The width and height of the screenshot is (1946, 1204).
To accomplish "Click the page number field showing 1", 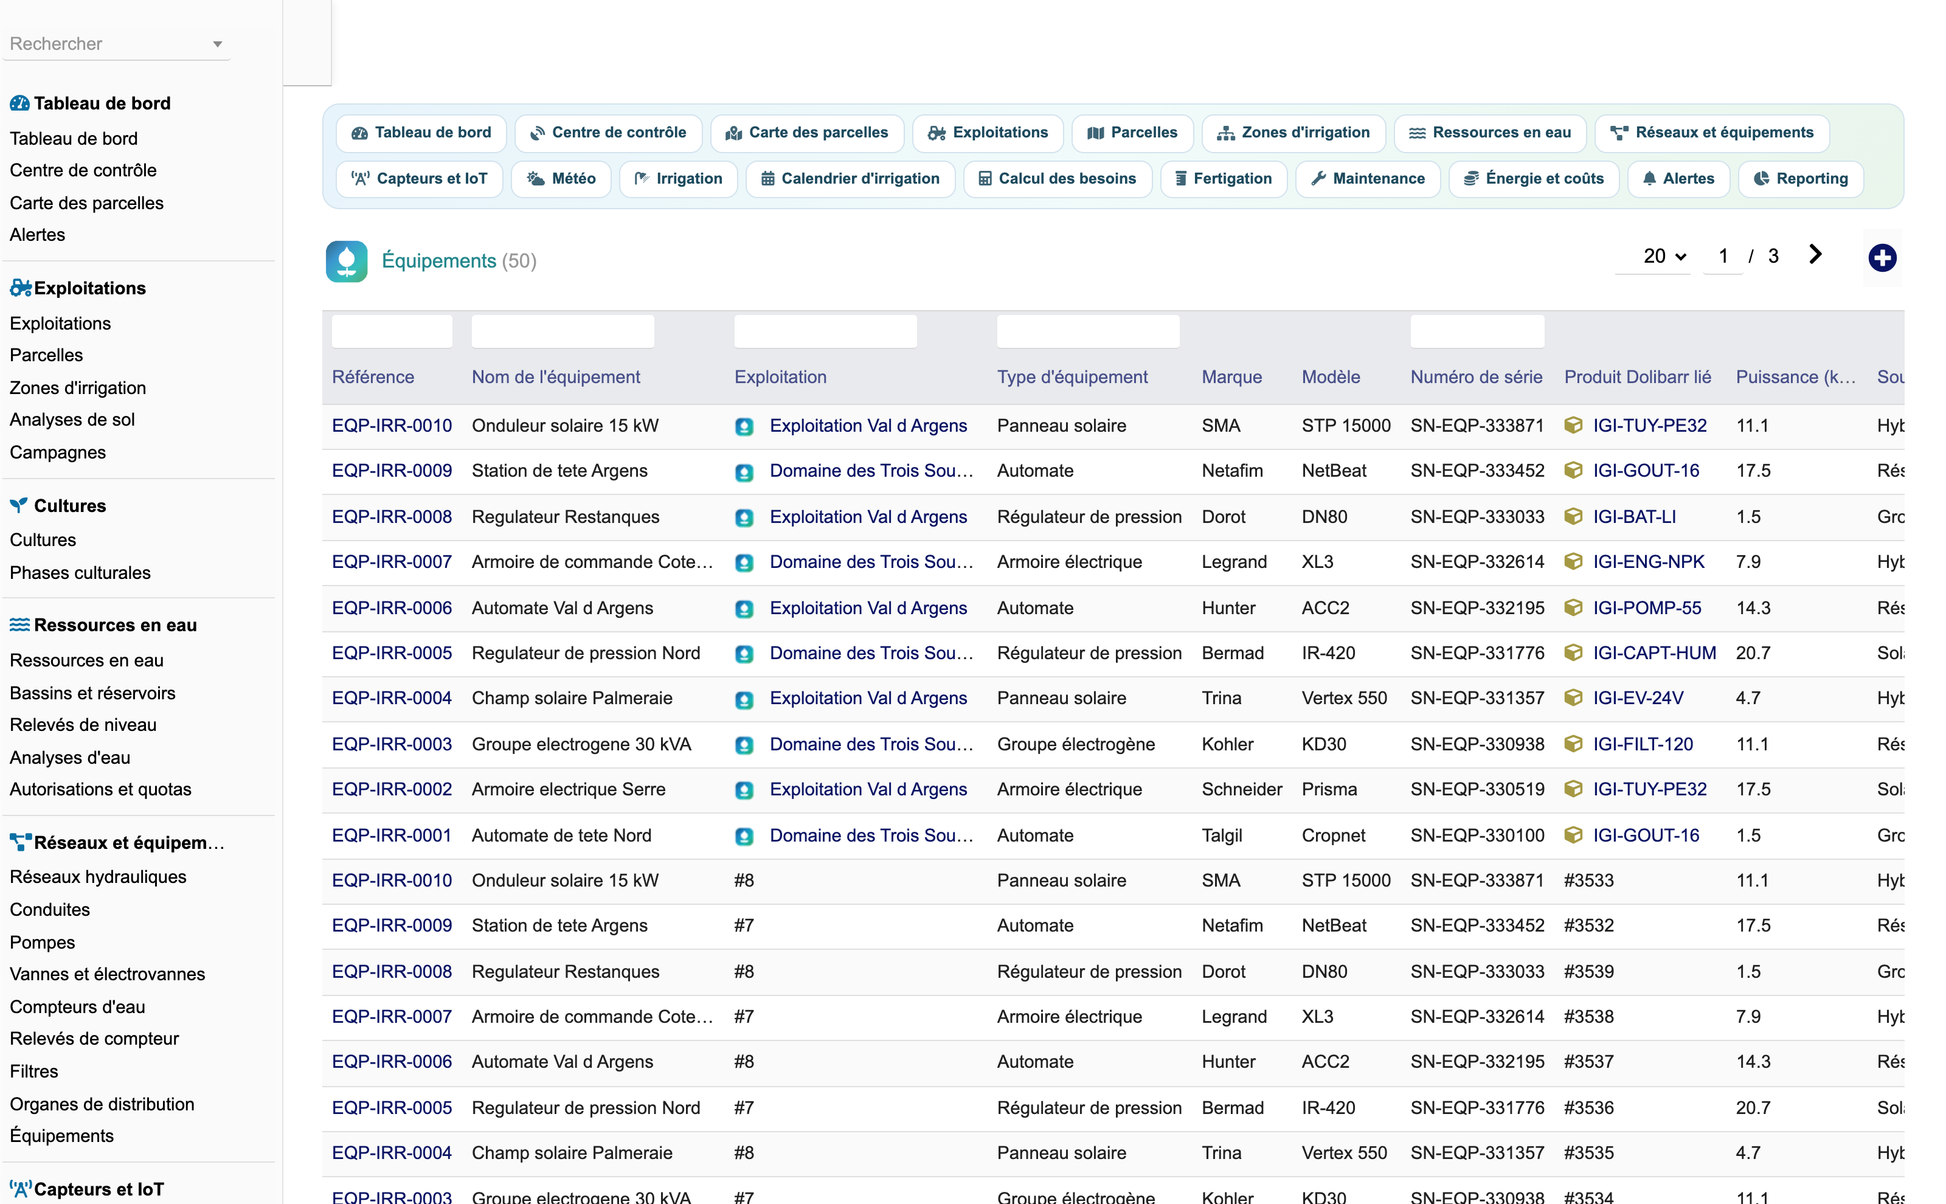I will pos(1723,256).
